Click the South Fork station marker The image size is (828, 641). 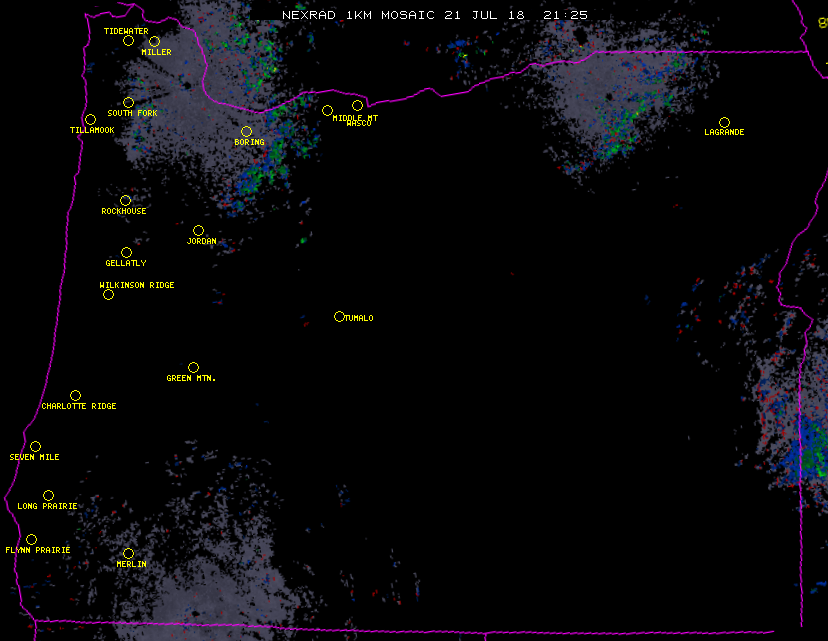pos(128,103)
